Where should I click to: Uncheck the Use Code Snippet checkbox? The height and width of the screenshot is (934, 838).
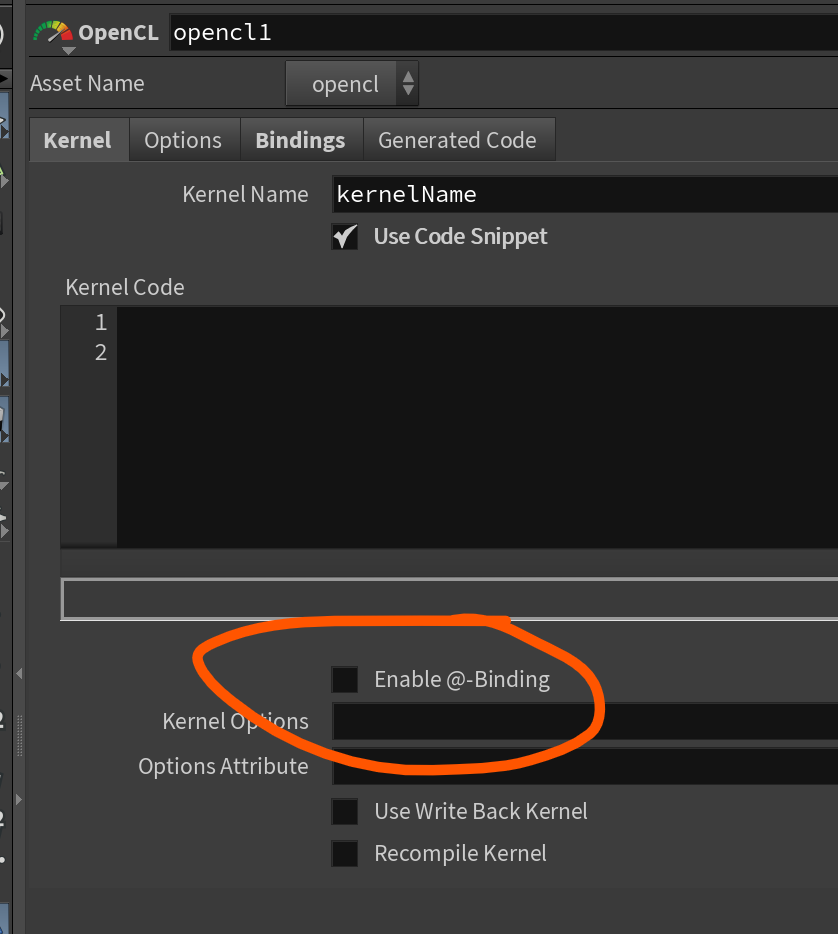point(344,237)
